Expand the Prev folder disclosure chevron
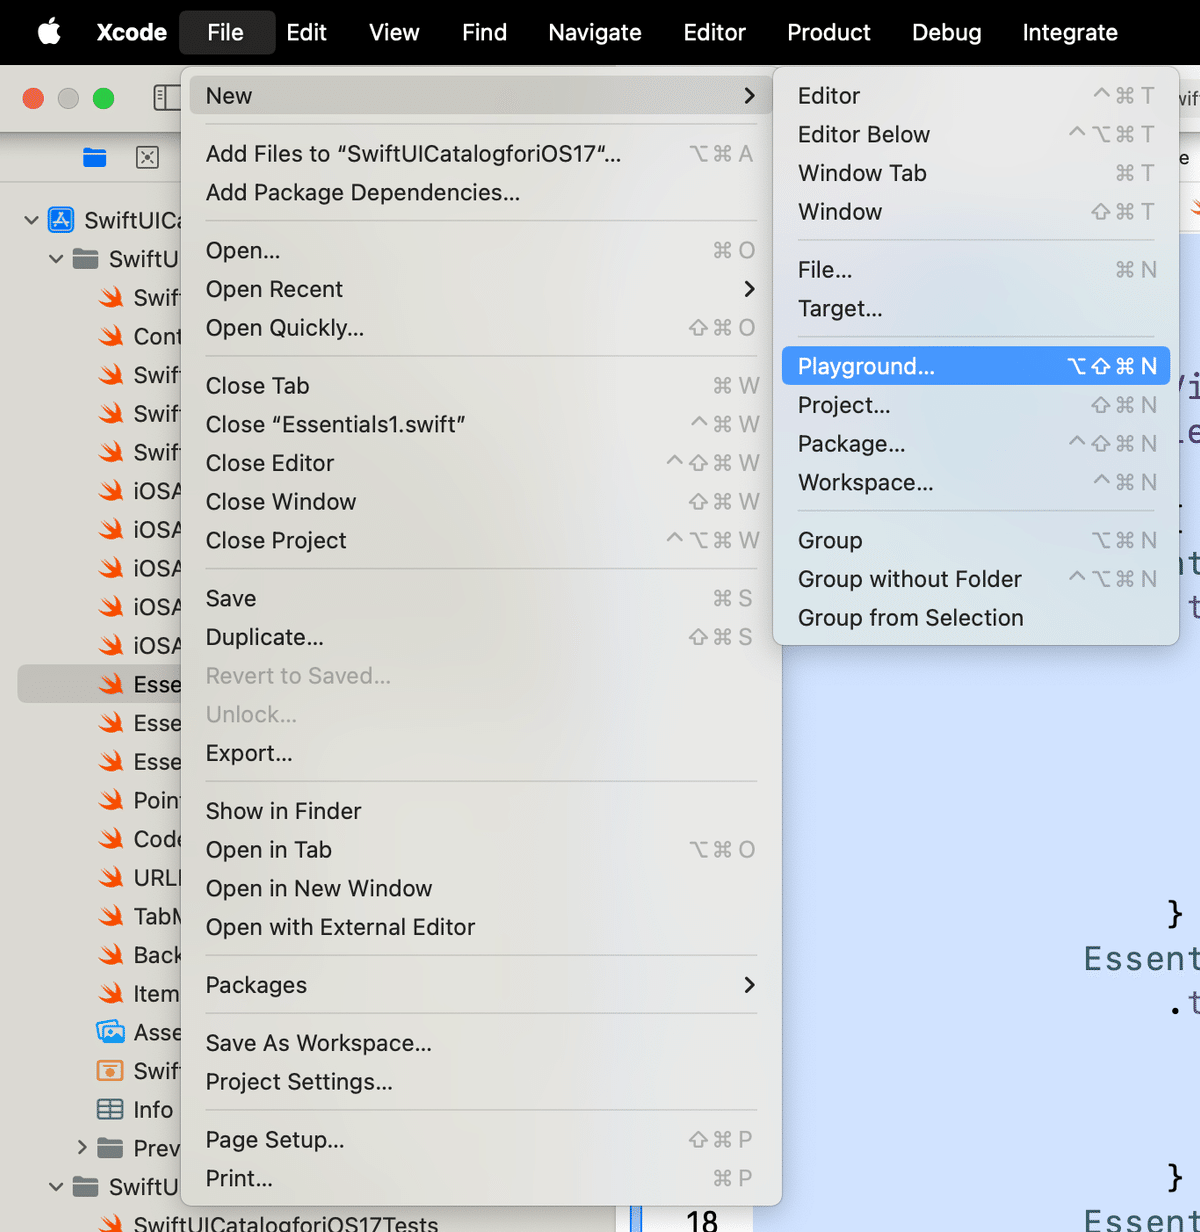Image resolution: width=1200 pixels, height=1232 pixels. pos(82,1147)
